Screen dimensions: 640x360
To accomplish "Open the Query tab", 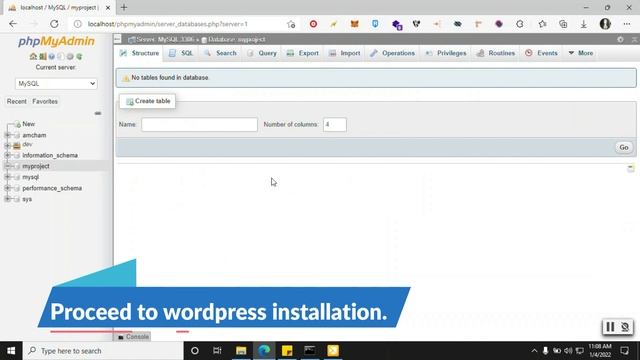I will point(262,53).
